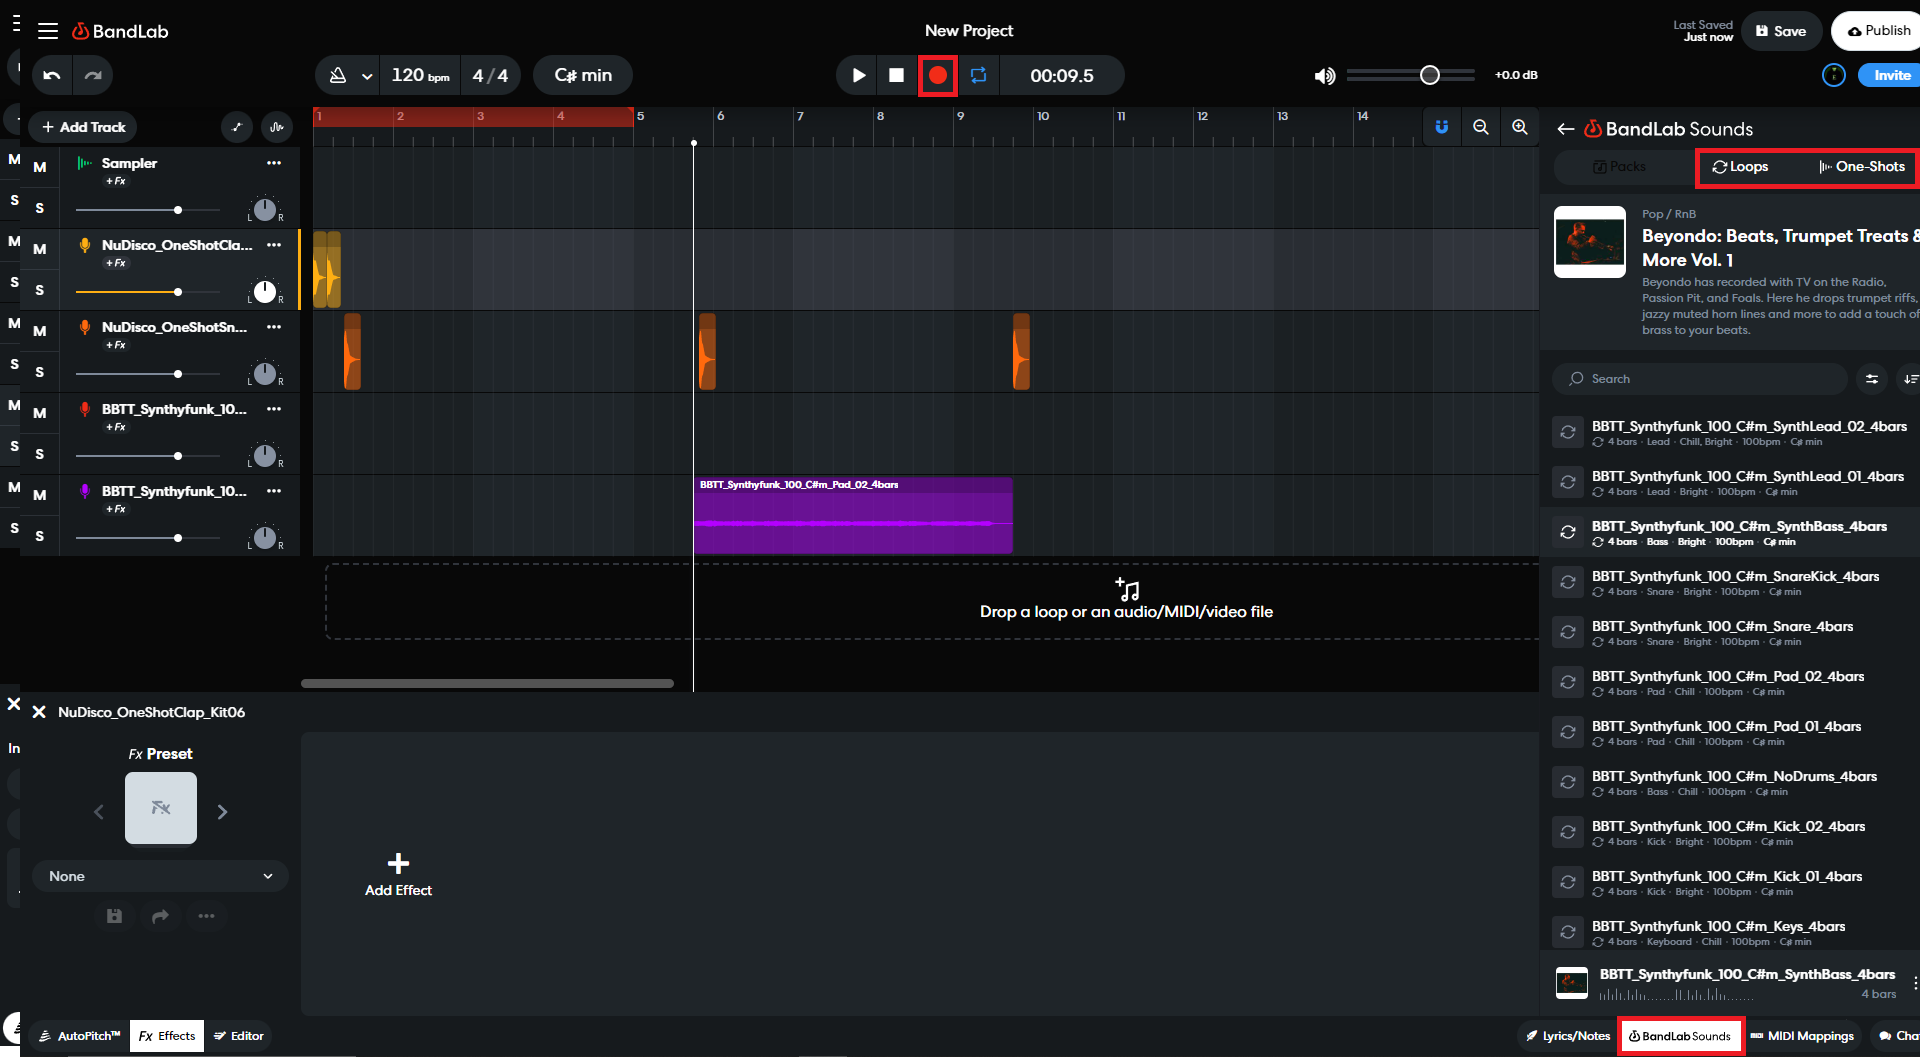Open the Editor tab
Screen dimensions: 1920x1057
238,1036
